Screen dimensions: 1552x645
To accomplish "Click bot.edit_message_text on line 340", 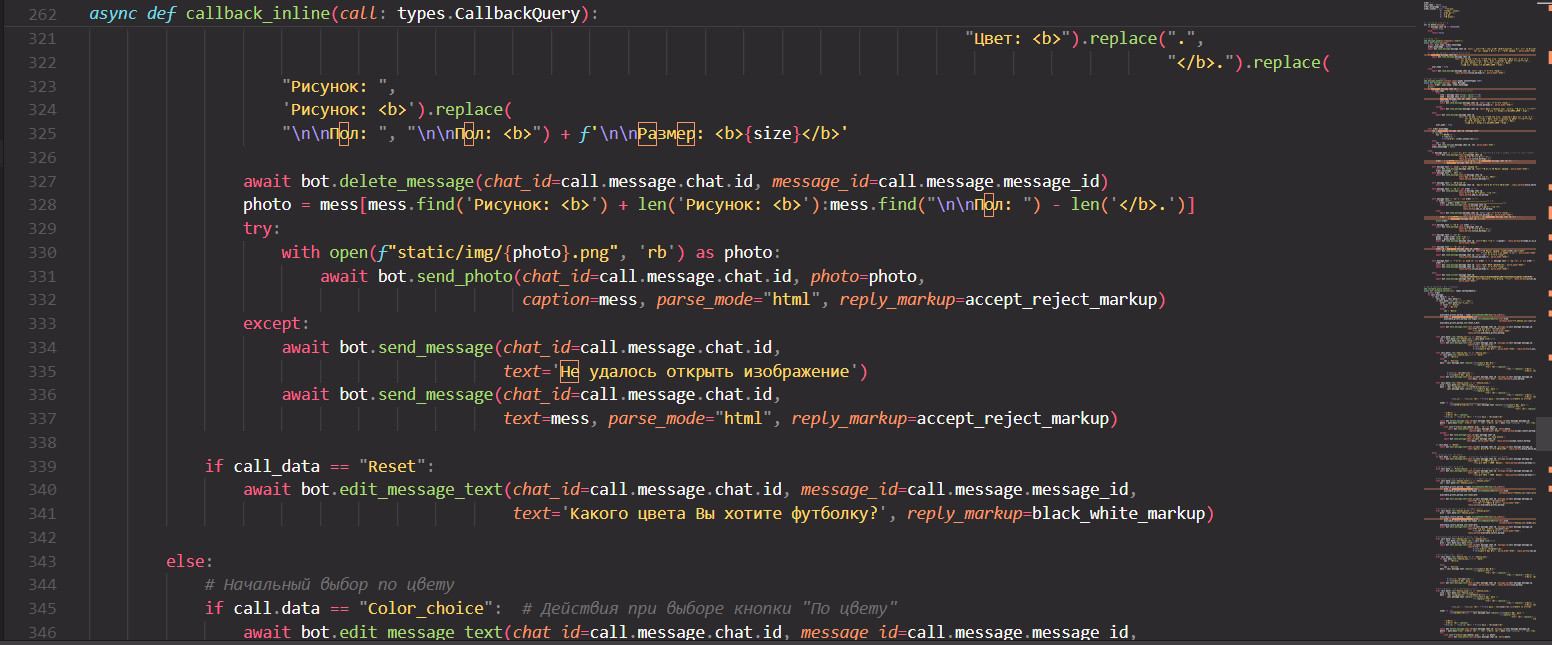I will pos(402,490).
